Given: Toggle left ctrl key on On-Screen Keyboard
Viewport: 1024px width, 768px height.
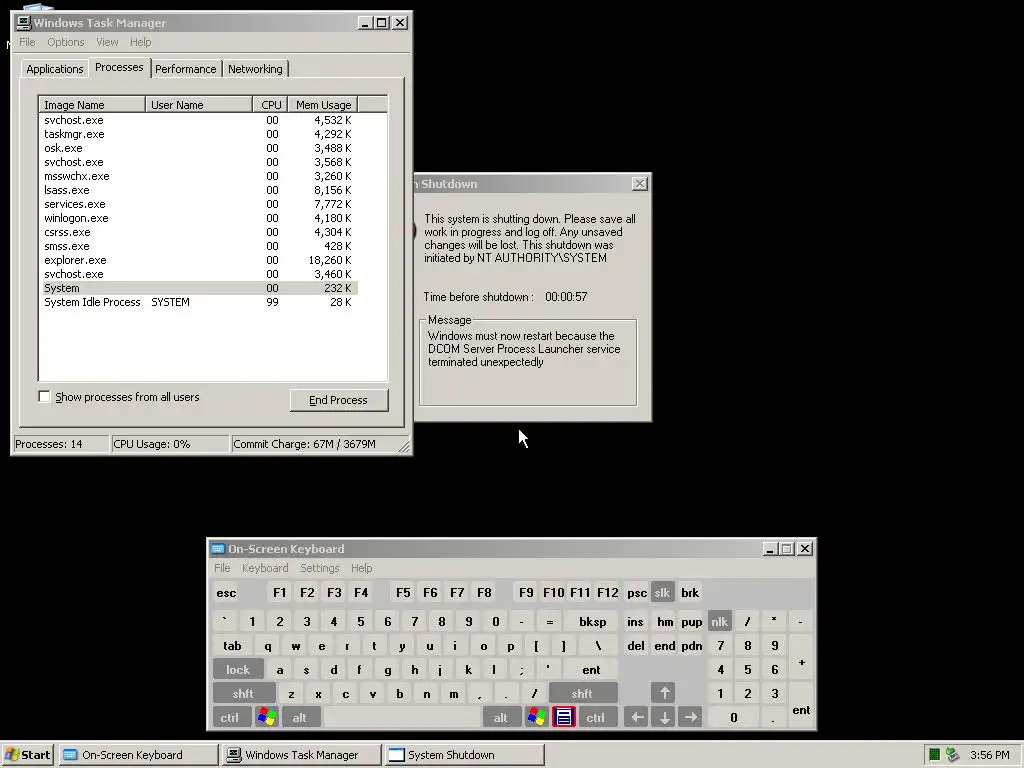Looking at the screenshot, I should point(230,717).
